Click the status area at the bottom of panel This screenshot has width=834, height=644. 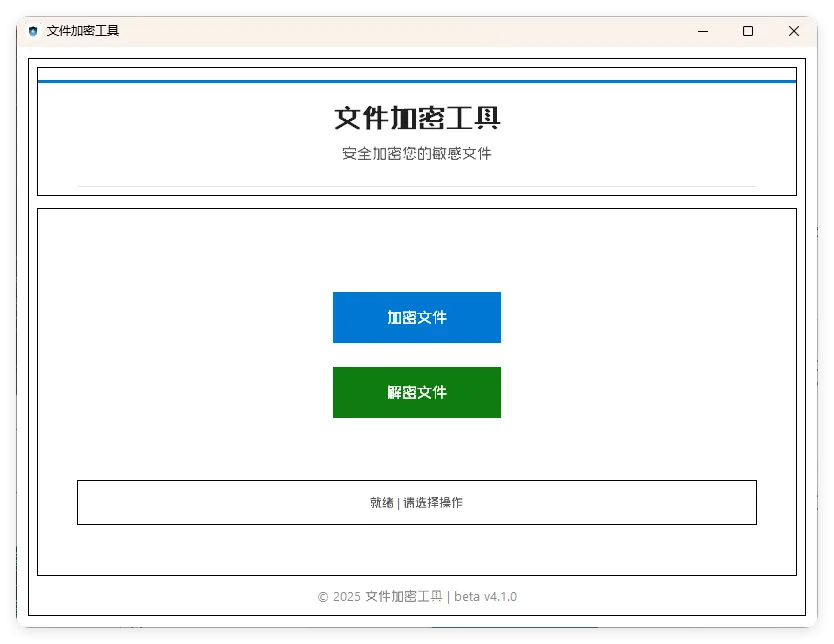(x=416, y=502)
